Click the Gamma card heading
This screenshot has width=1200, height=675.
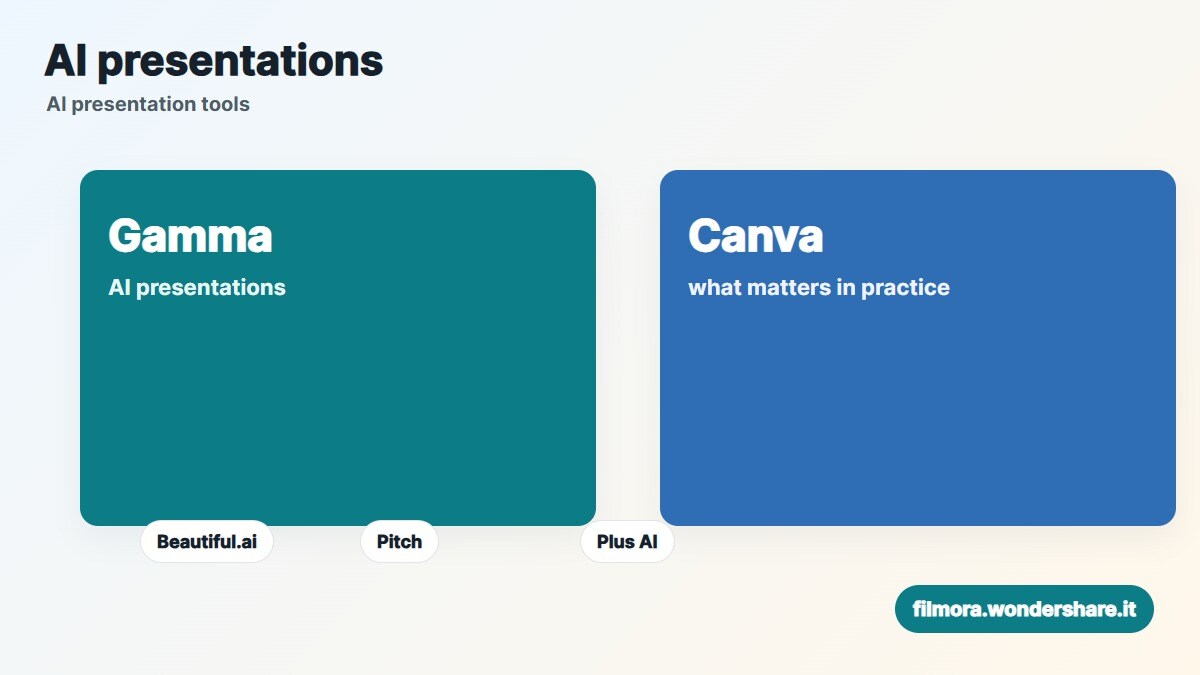(190, 236)
